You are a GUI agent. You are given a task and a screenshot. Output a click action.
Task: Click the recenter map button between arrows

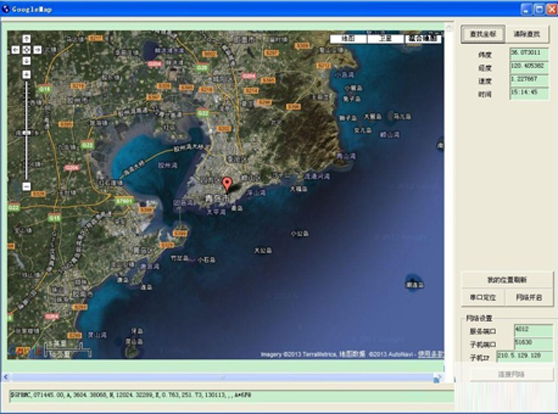tap(26, 50)
